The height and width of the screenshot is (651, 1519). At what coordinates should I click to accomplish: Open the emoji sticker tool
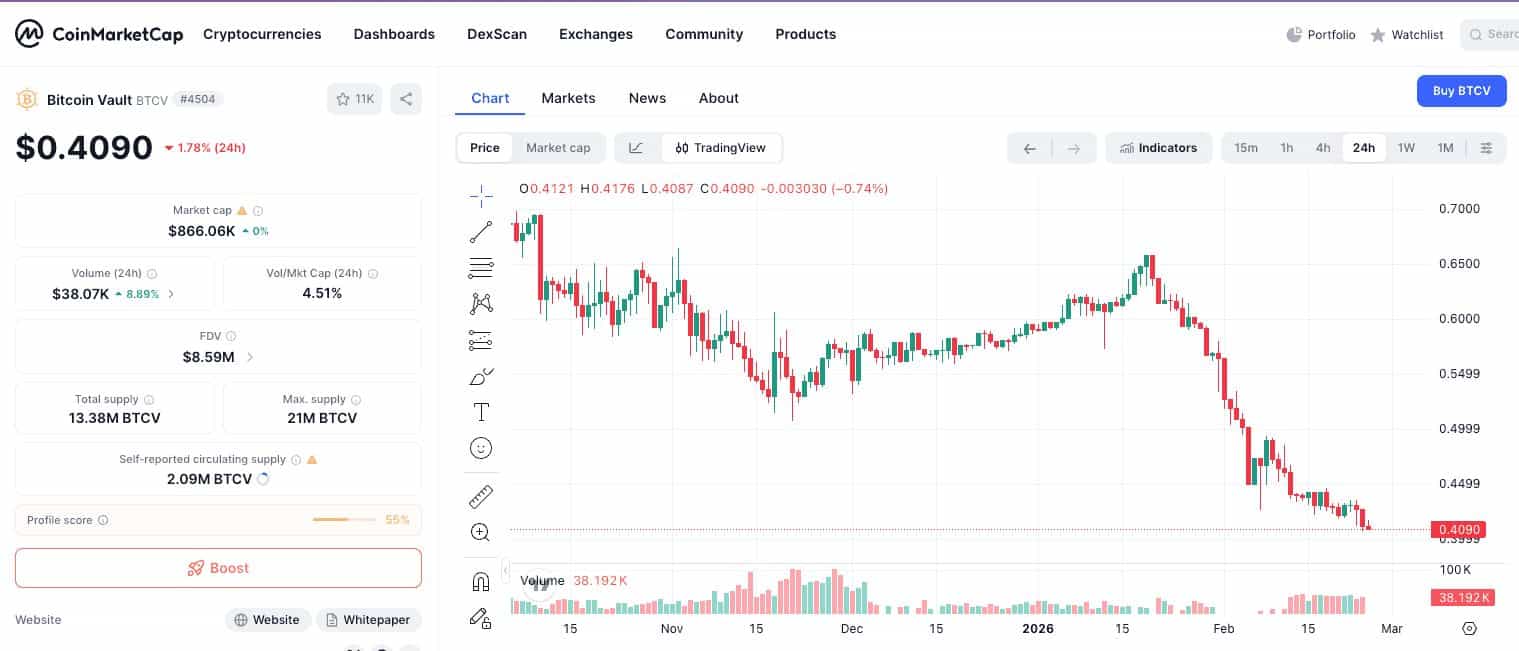pyautogui.click(x=481, y=448)
